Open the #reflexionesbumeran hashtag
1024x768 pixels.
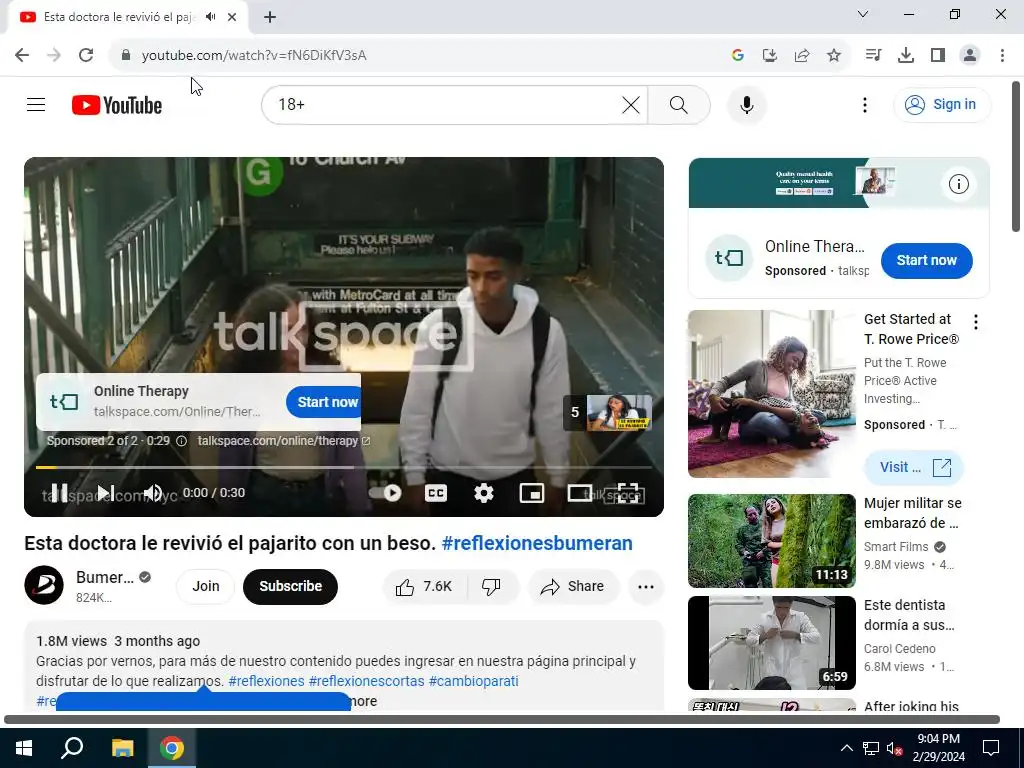tap(537, 543)
